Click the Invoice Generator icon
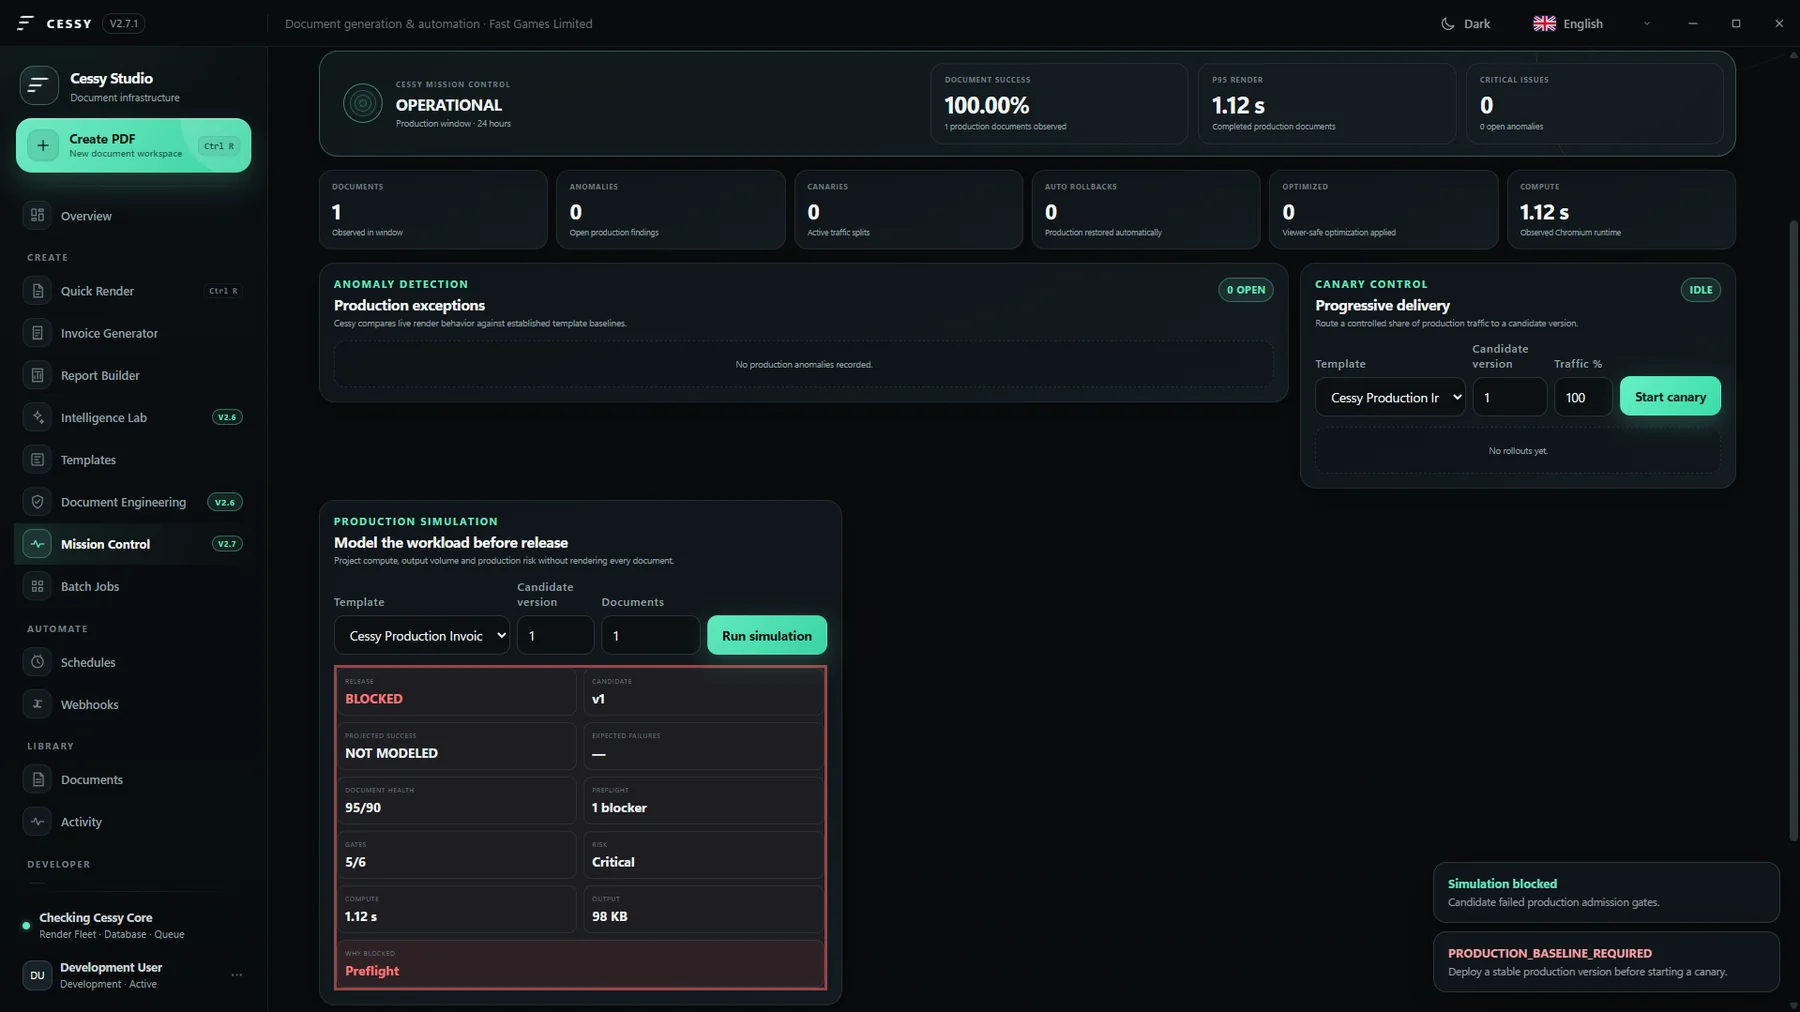The width and height of the screenshot is (1800, 1012). tap(37, 333)
